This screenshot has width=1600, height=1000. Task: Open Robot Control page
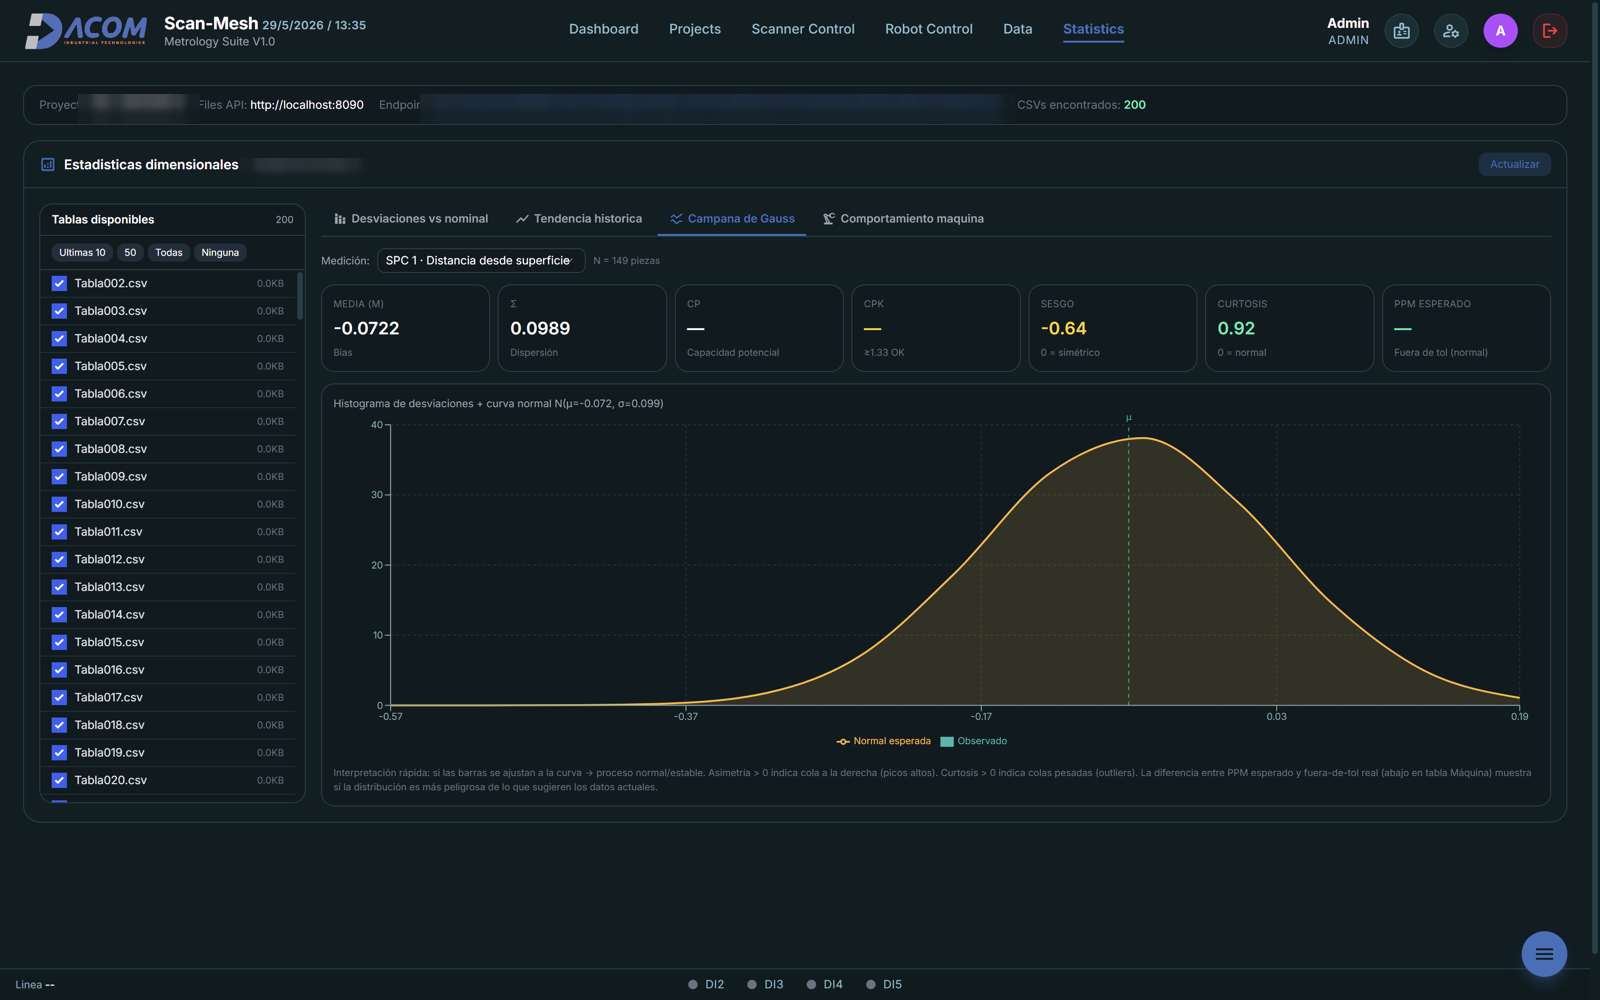click(929, 29)
